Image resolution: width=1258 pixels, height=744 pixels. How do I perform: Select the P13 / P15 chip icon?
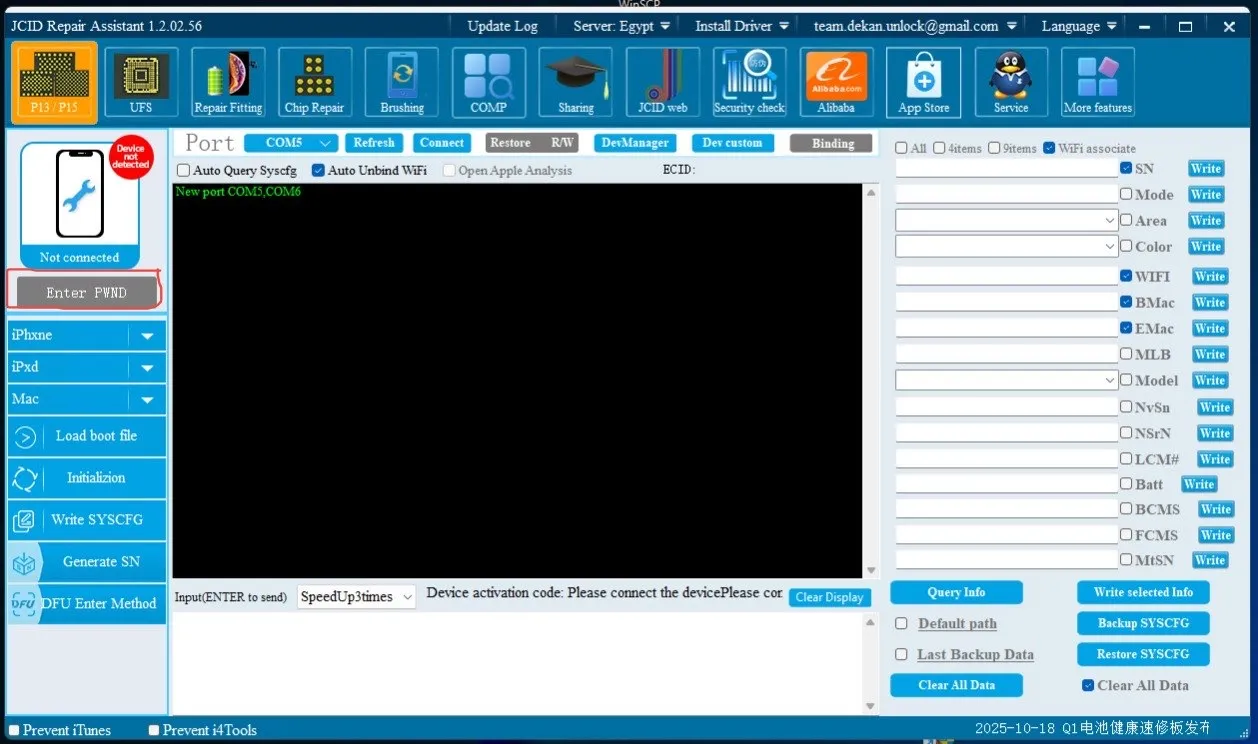click(54, 82)
